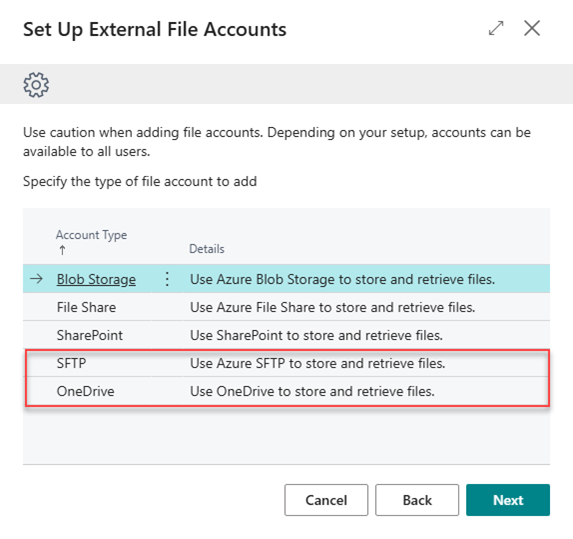Select the SFTP account type
The height and width of the screenshot is (539, 573).
click(x=71, y=363)
